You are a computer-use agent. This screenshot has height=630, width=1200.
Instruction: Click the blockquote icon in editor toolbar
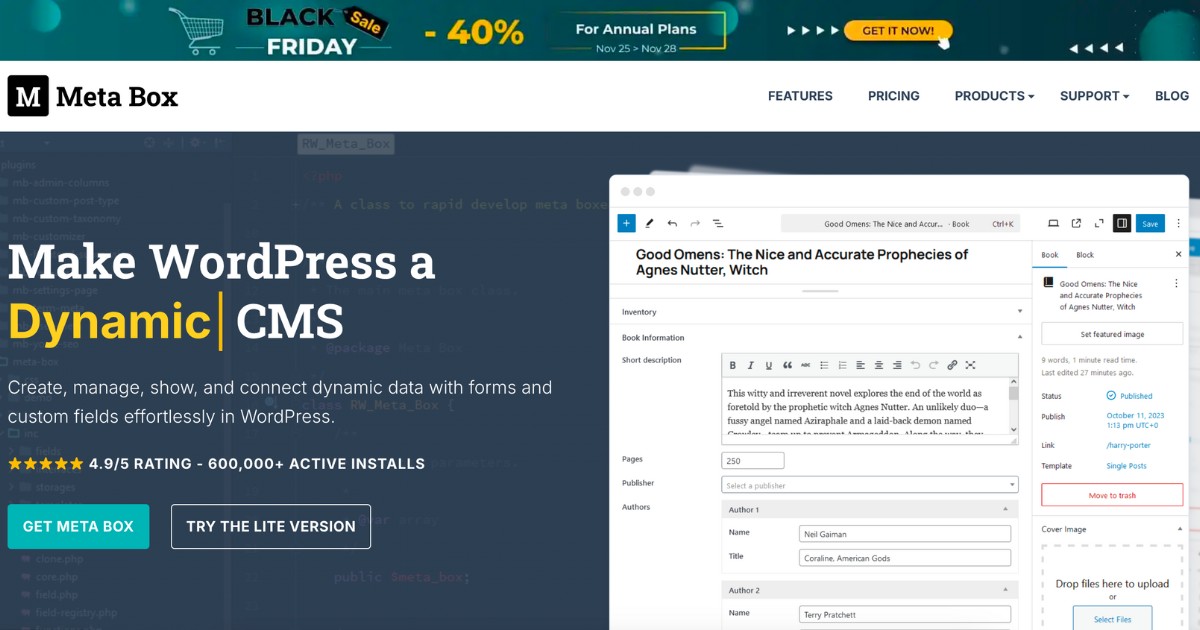pyautogui.click(x=787, y=365)
